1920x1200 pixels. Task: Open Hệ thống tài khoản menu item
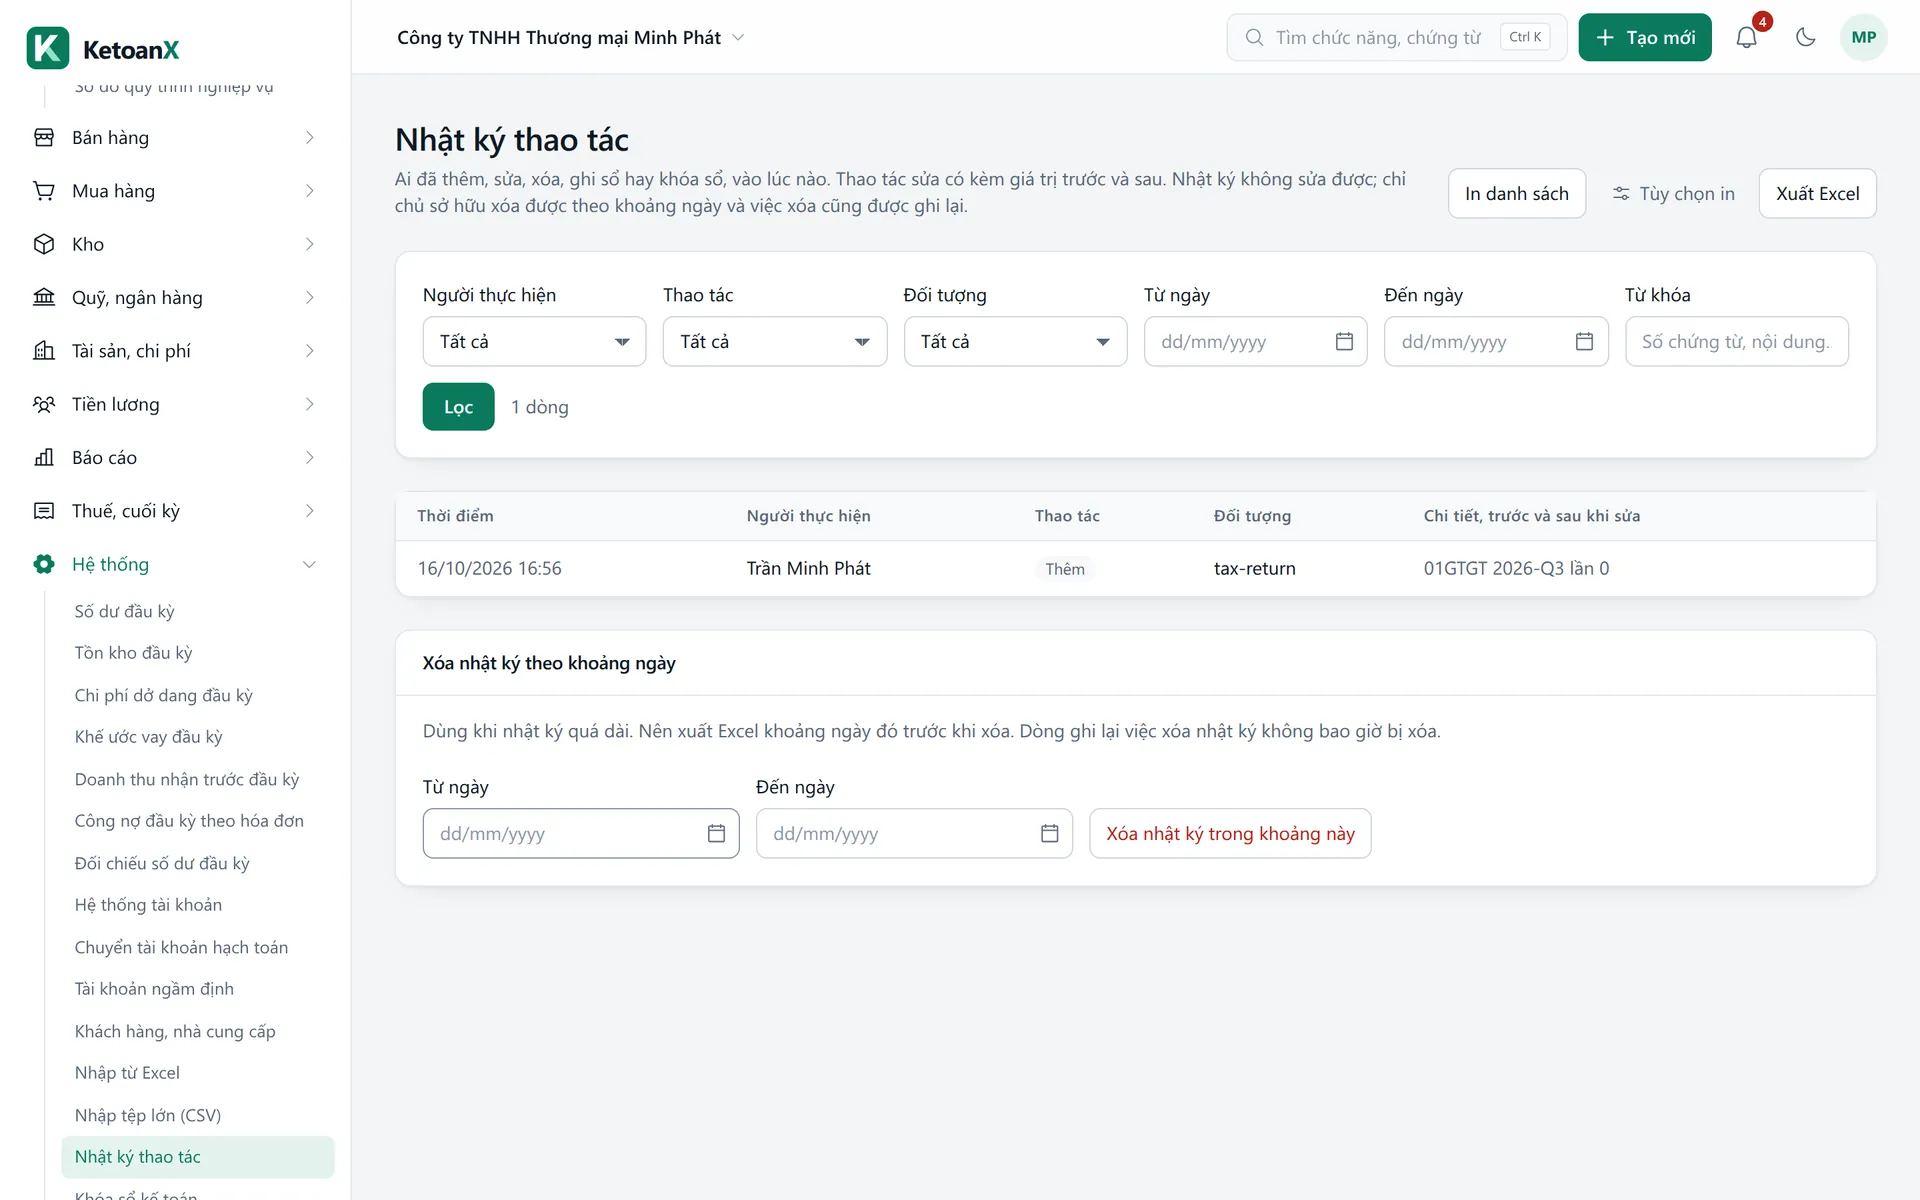(x=148, y=905)
